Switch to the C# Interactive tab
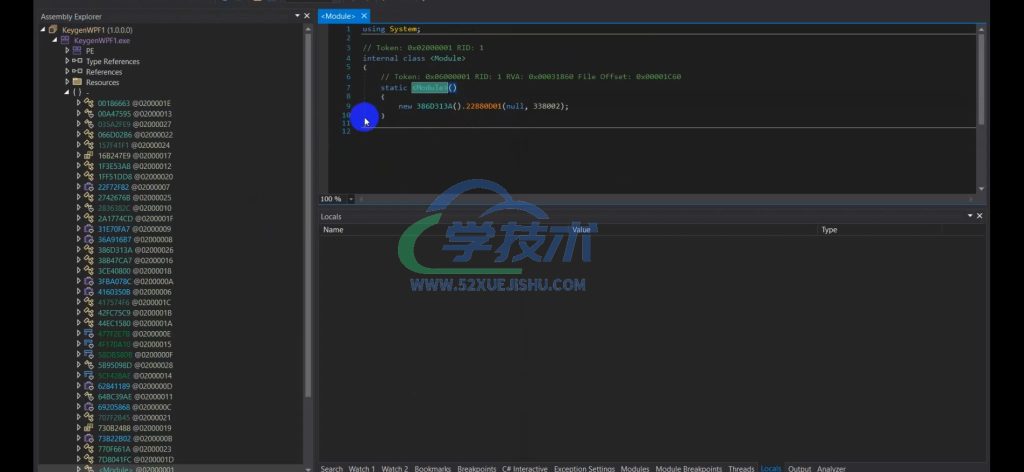This screenshot has width=1024, height=472. point(524,468)
